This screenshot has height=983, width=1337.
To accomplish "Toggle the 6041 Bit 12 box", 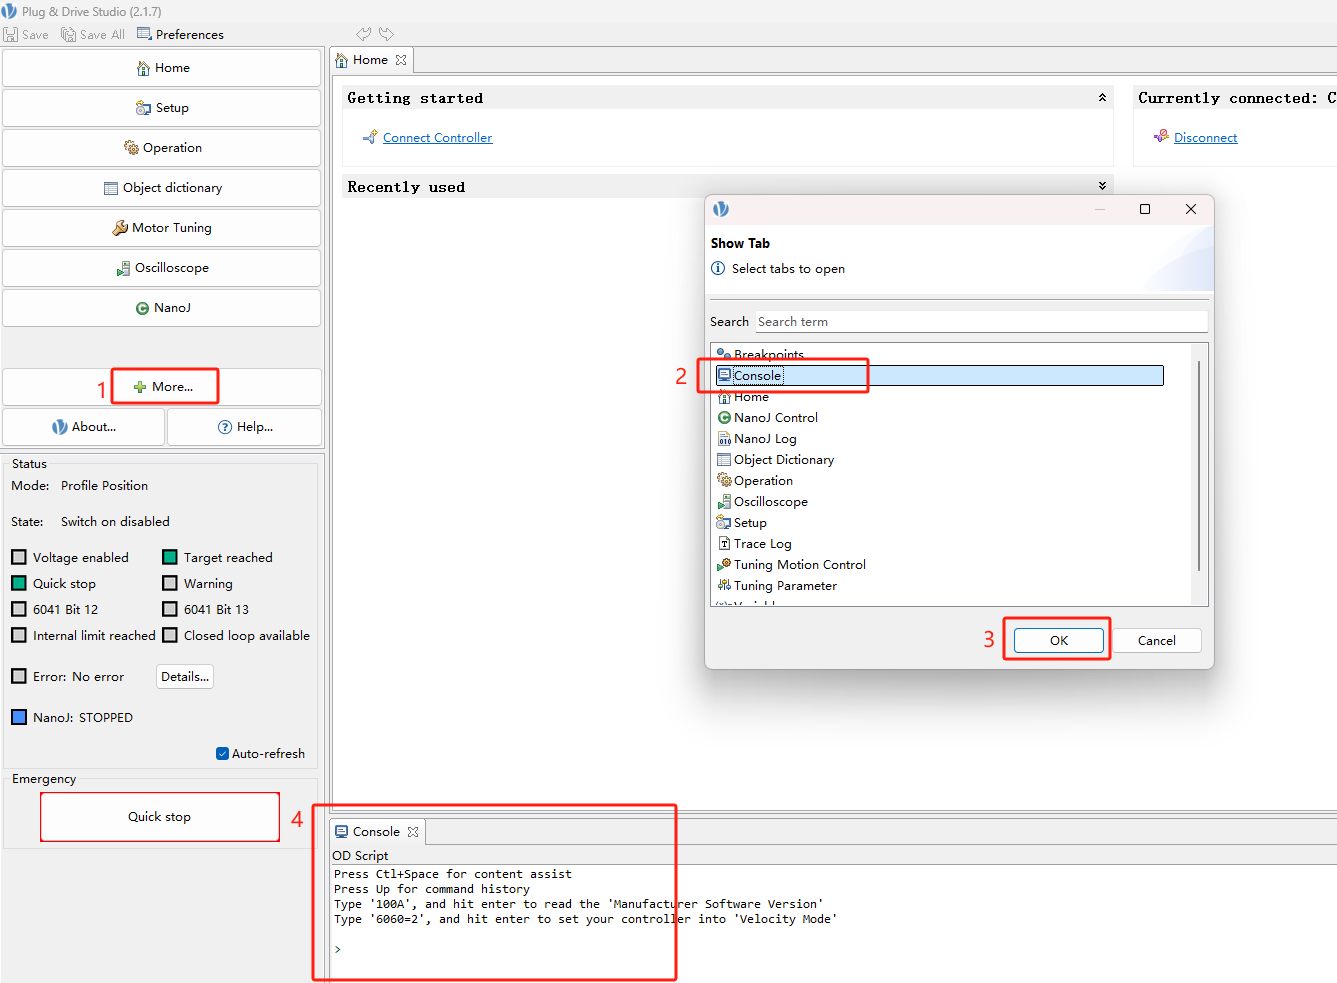I will [x=19, y=609].
